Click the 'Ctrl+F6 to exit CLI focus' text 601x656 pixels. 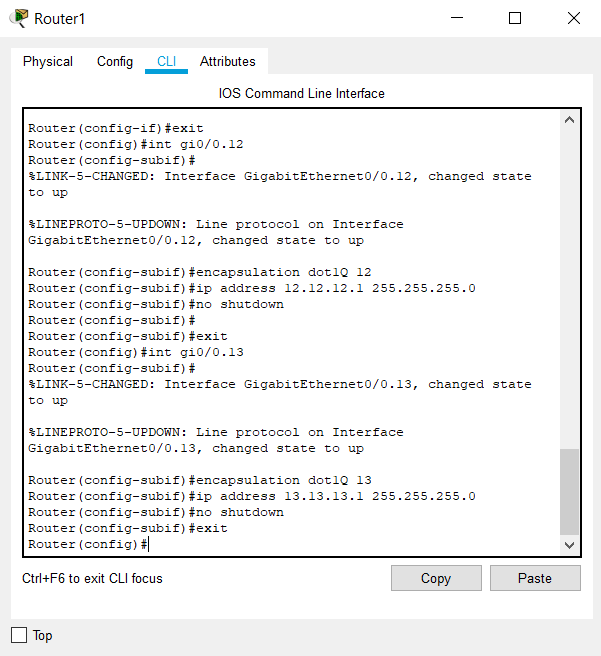point(92,578)
